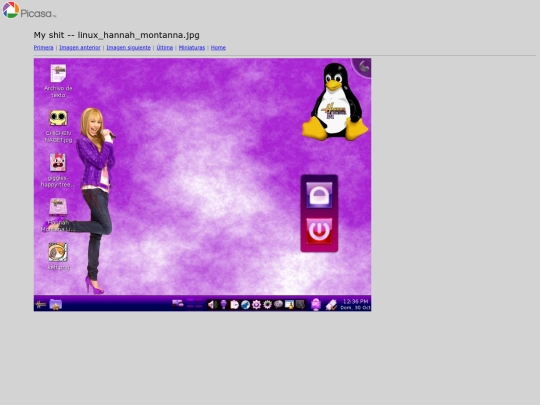Open the Primera link
This screenshot has height=405, width=540.
tap(43, 48)
